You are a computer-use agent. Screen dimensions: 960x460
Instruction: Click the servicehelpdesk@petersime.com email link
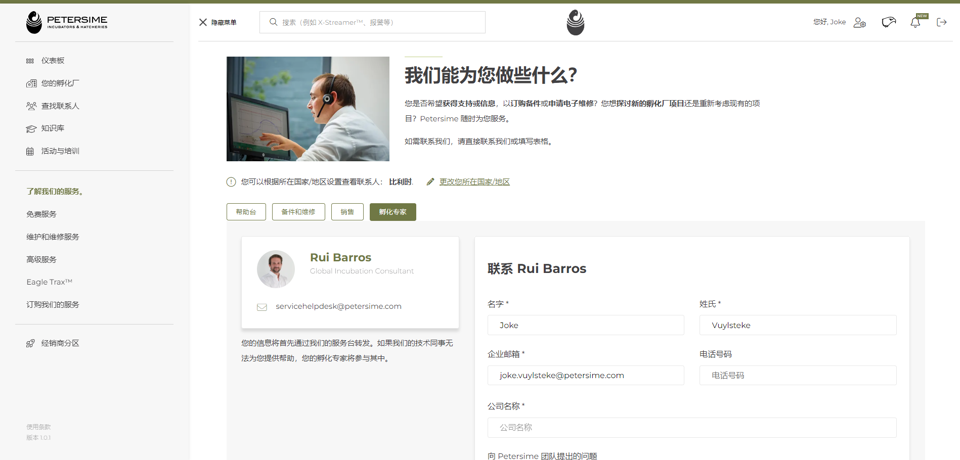point(338,306)
